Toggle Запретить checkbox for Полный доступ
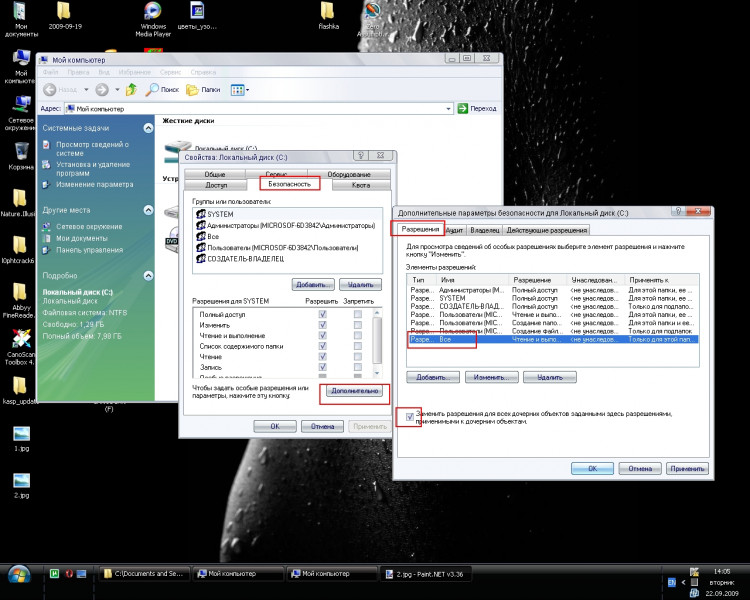The image size is (750, 600). [x=357, y=314]
